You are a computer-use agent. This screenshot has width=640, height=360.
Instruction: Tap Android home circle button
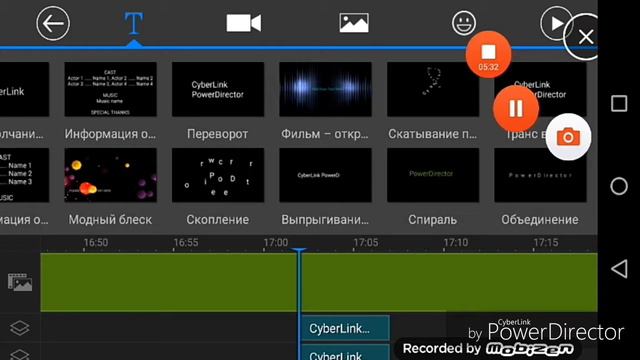coord(619,186)
